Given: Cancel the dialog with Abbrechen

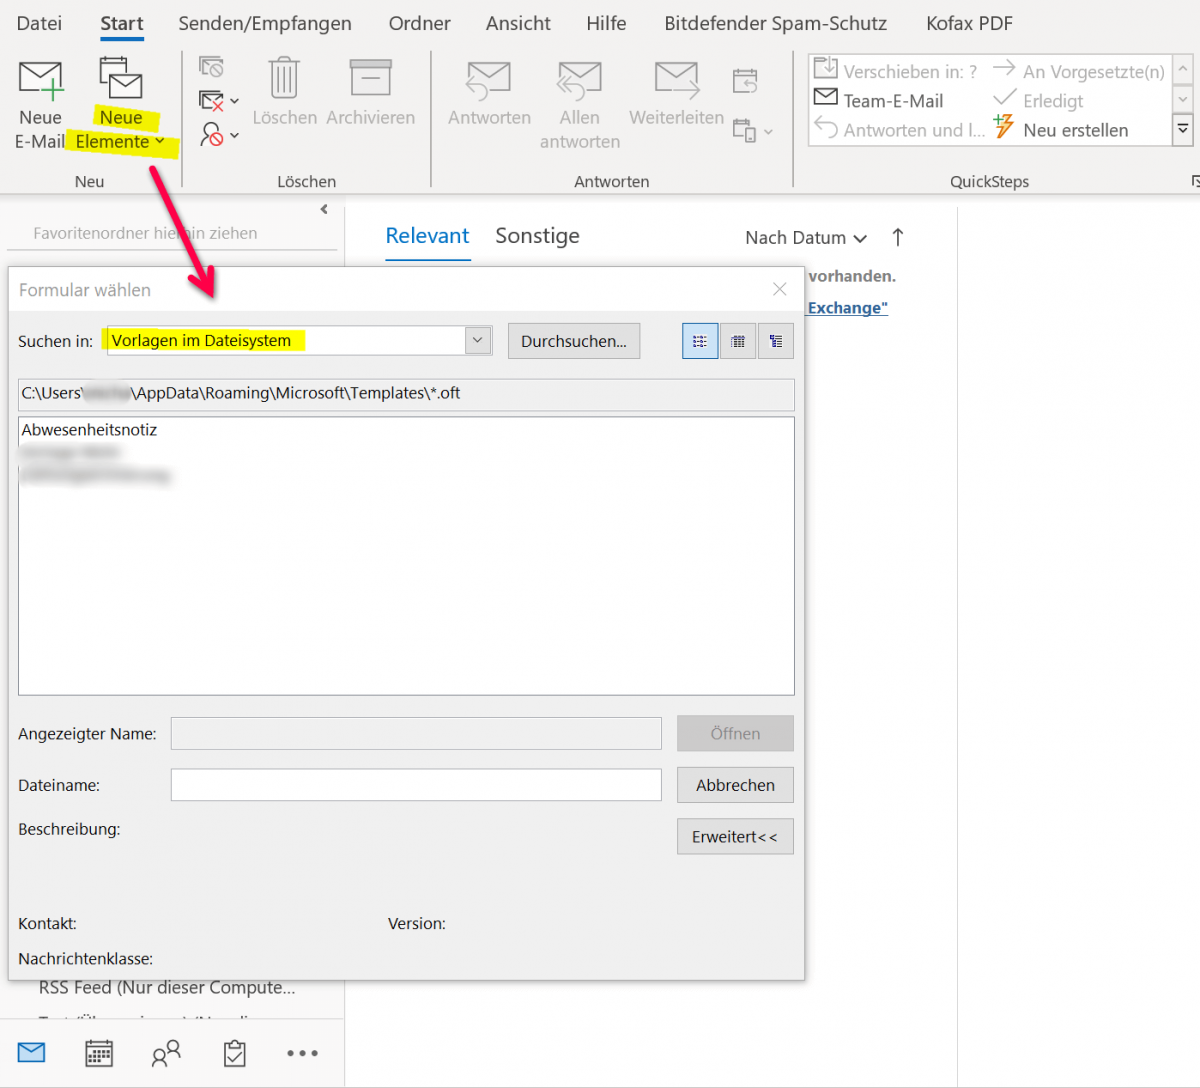Looking at the screenshot, I should (x=735, y=784).
